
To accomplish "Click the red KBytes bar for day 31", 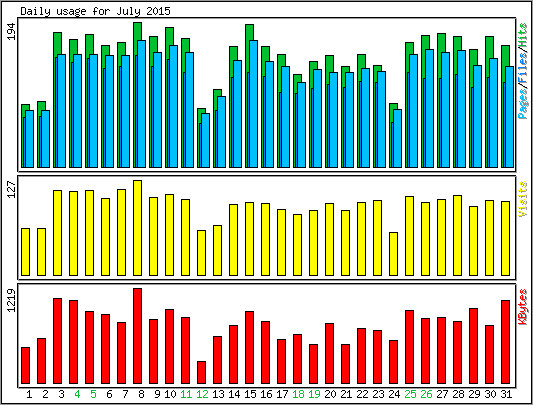I will pyautogui.click(x=505, y=342).
